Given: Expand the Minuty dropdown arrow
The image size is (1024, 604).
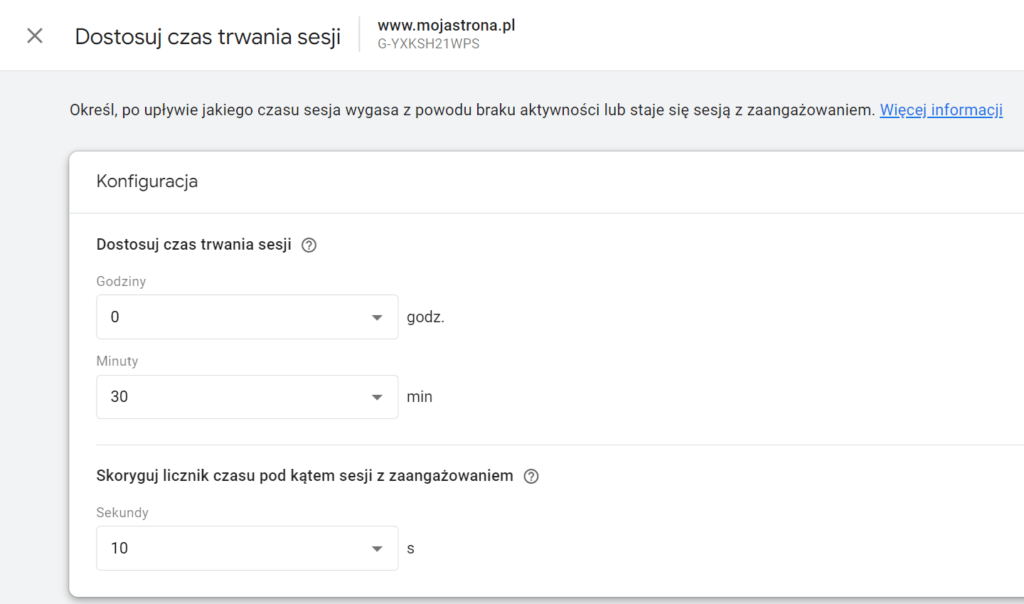Looking at the screenshot, I should point(377,397).
